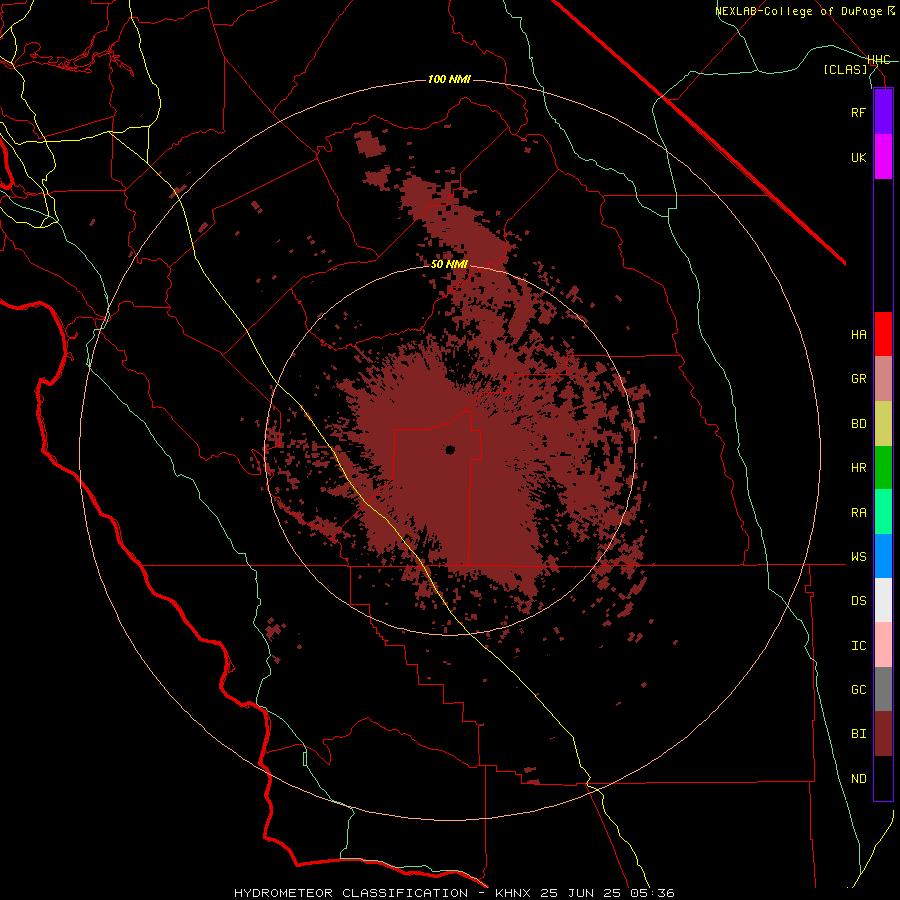Screen dimensions: 900x900
Task: Click the GC legend label
Action: pos(858,689)
